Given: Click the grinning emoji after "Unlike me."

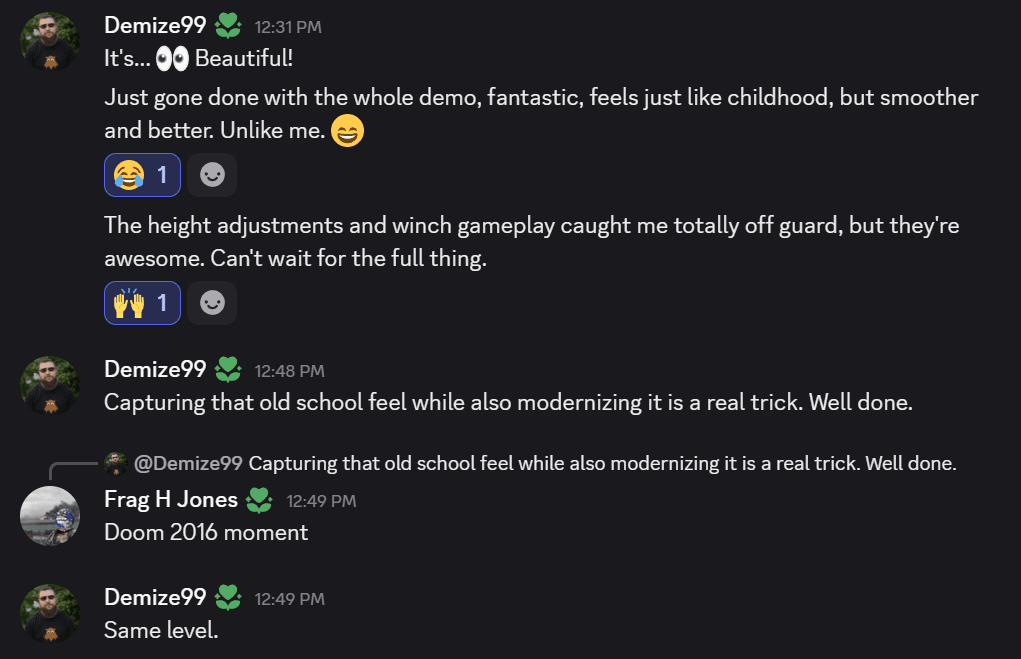Looking at the screenshot, I should pos(346,131).
